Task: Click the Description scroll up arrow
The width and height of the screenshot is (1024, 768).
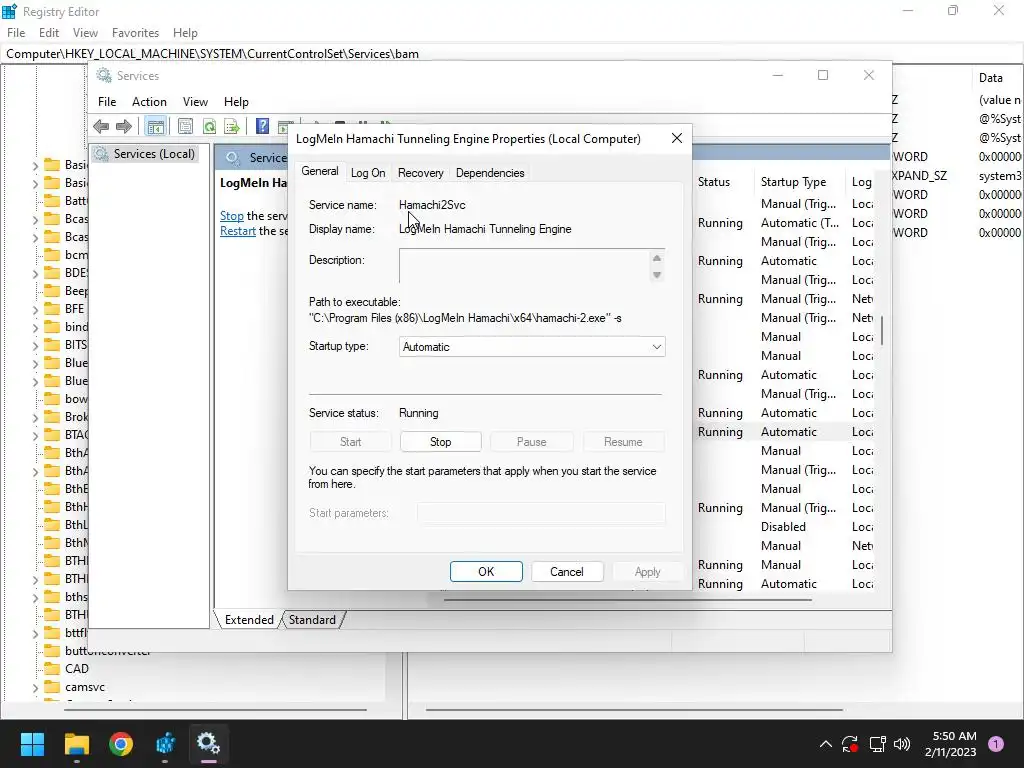Action: (x=657, y=258)
